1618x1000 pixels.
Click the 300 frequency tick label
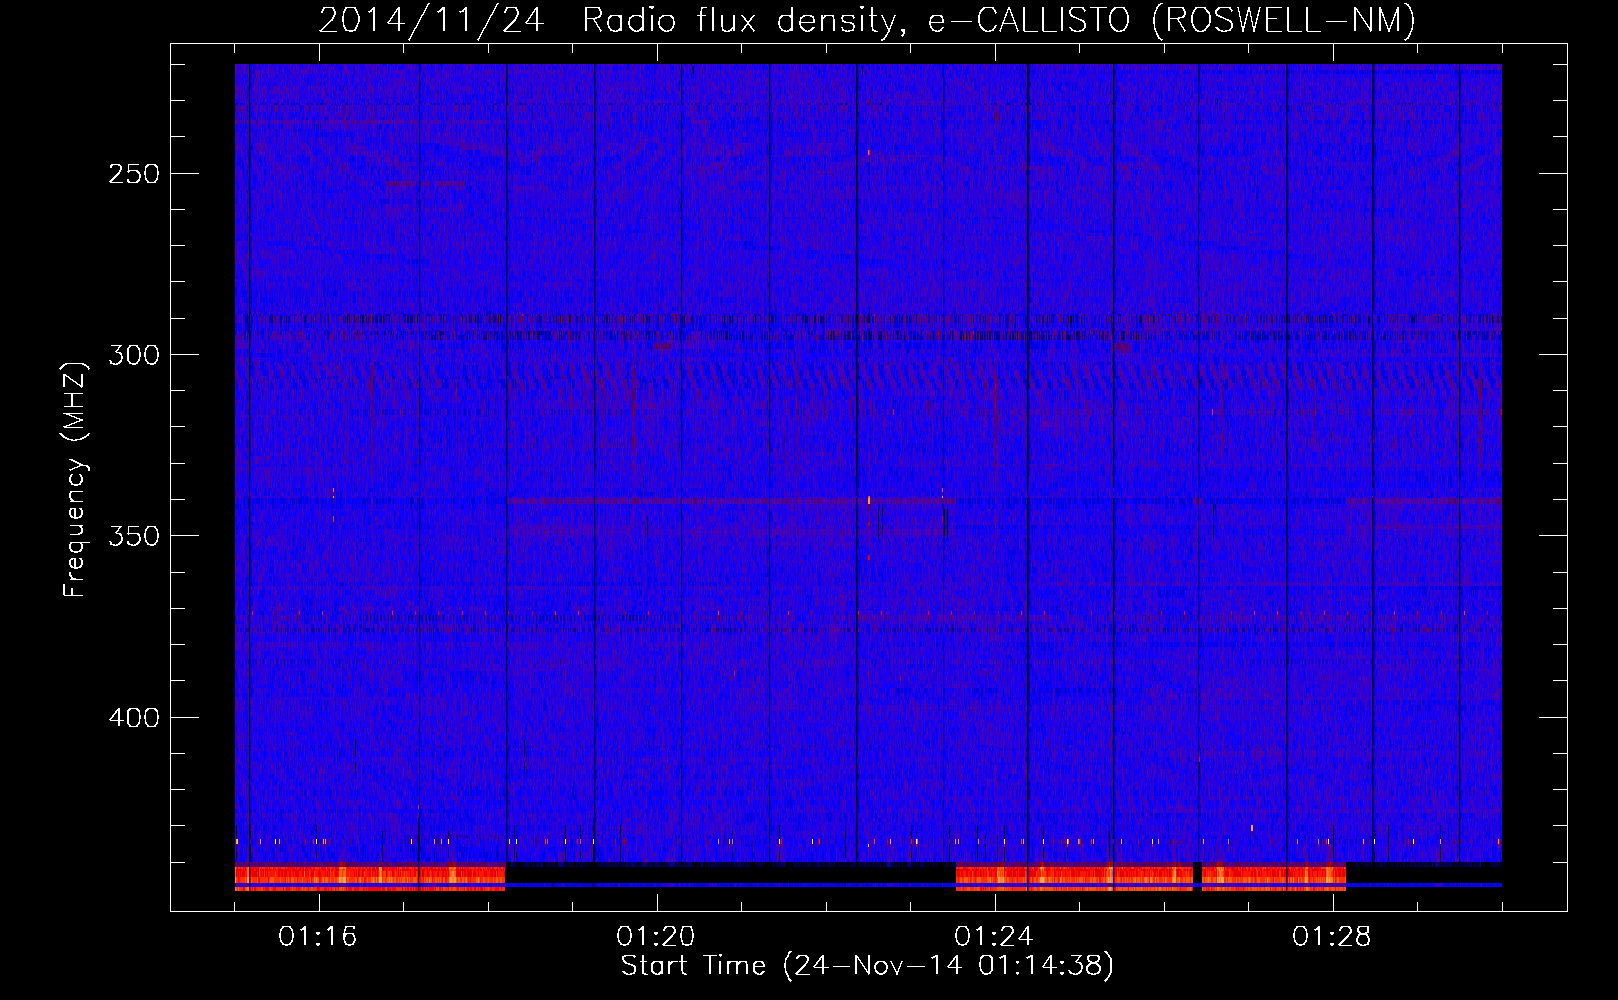(134, 355)
